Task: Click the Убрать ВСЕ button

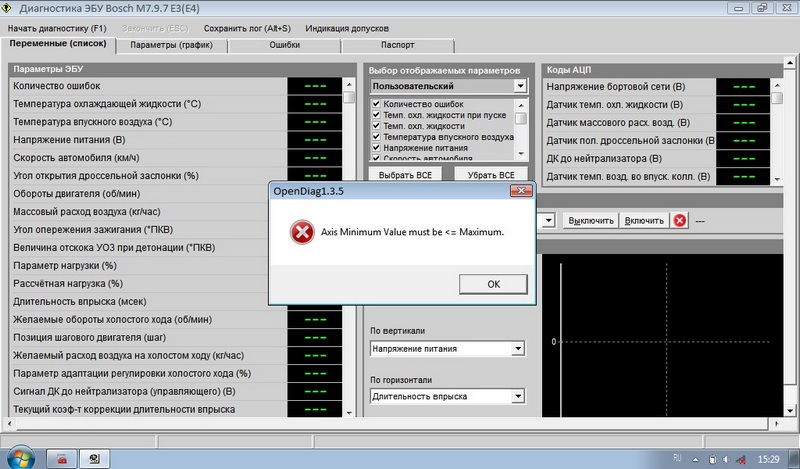Action: (x=491, y=175)
